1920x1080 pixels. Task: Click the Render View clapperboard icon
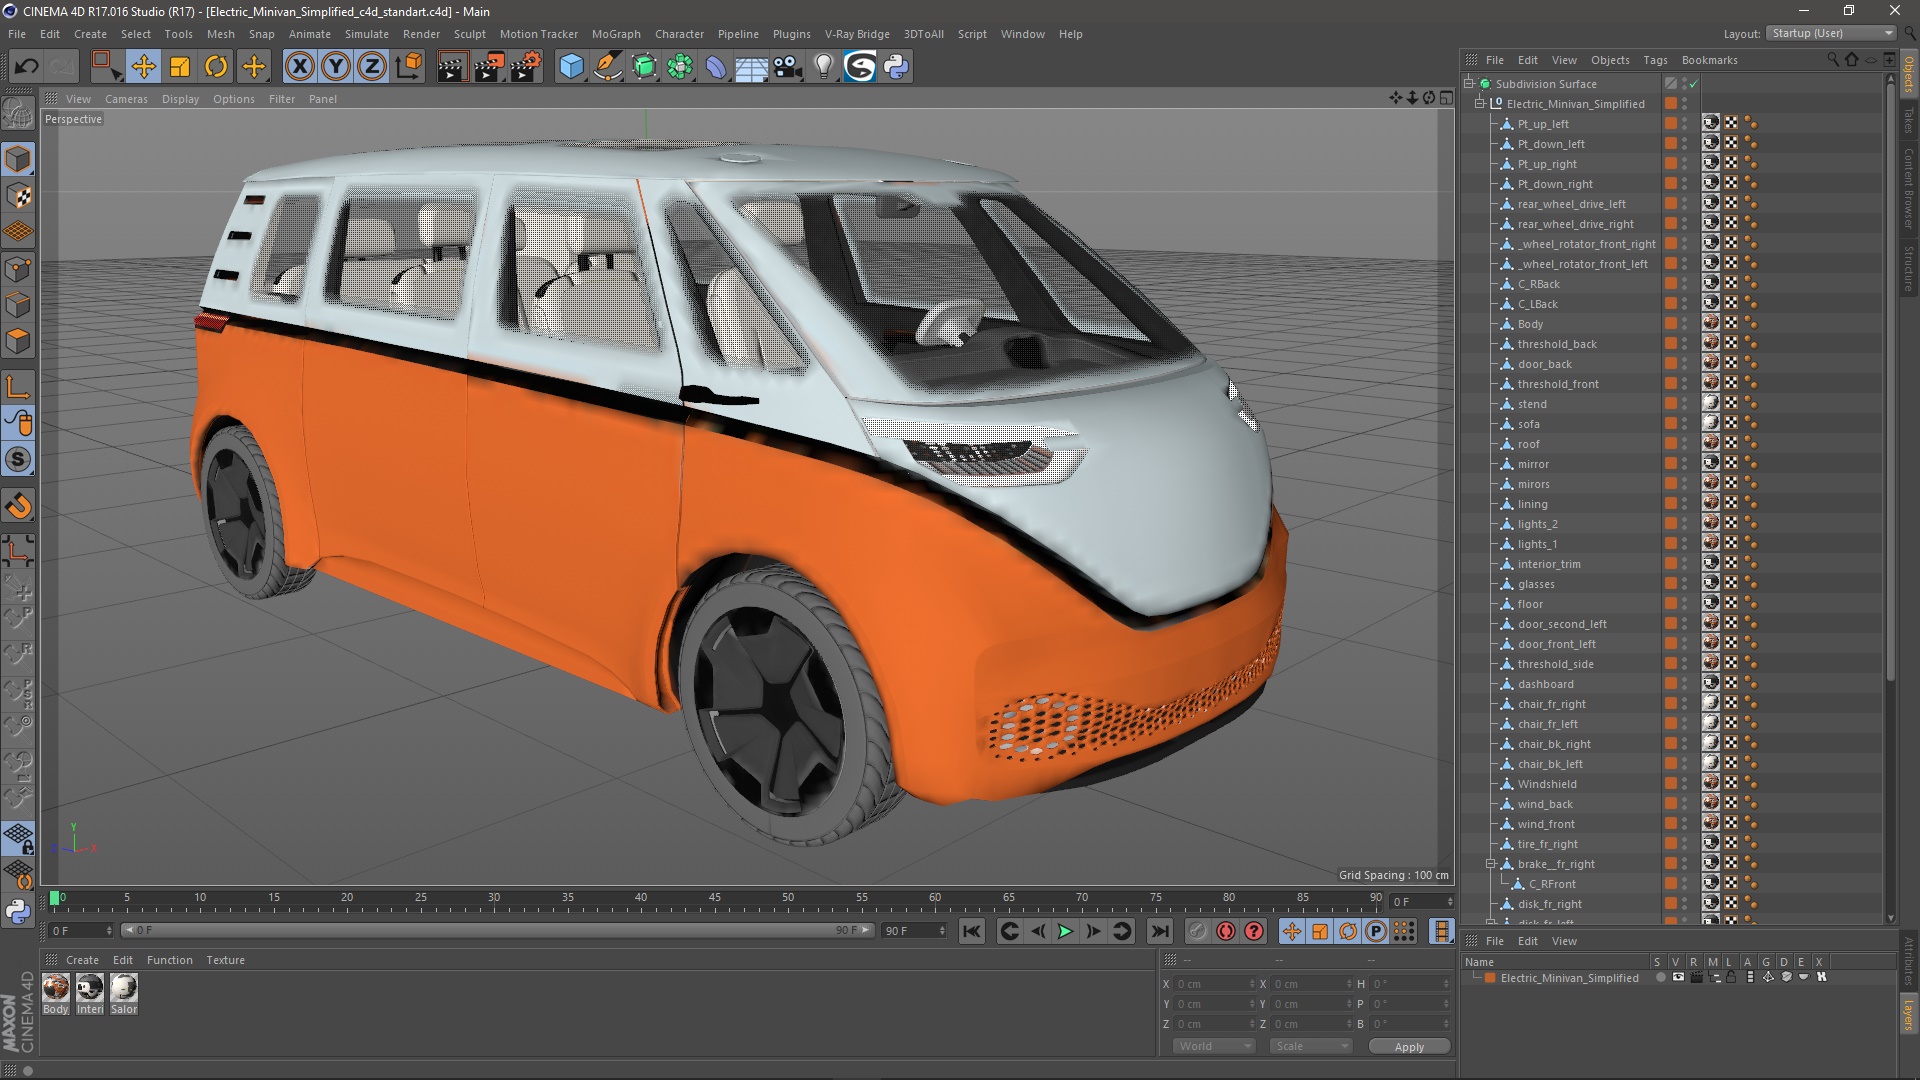452,67
